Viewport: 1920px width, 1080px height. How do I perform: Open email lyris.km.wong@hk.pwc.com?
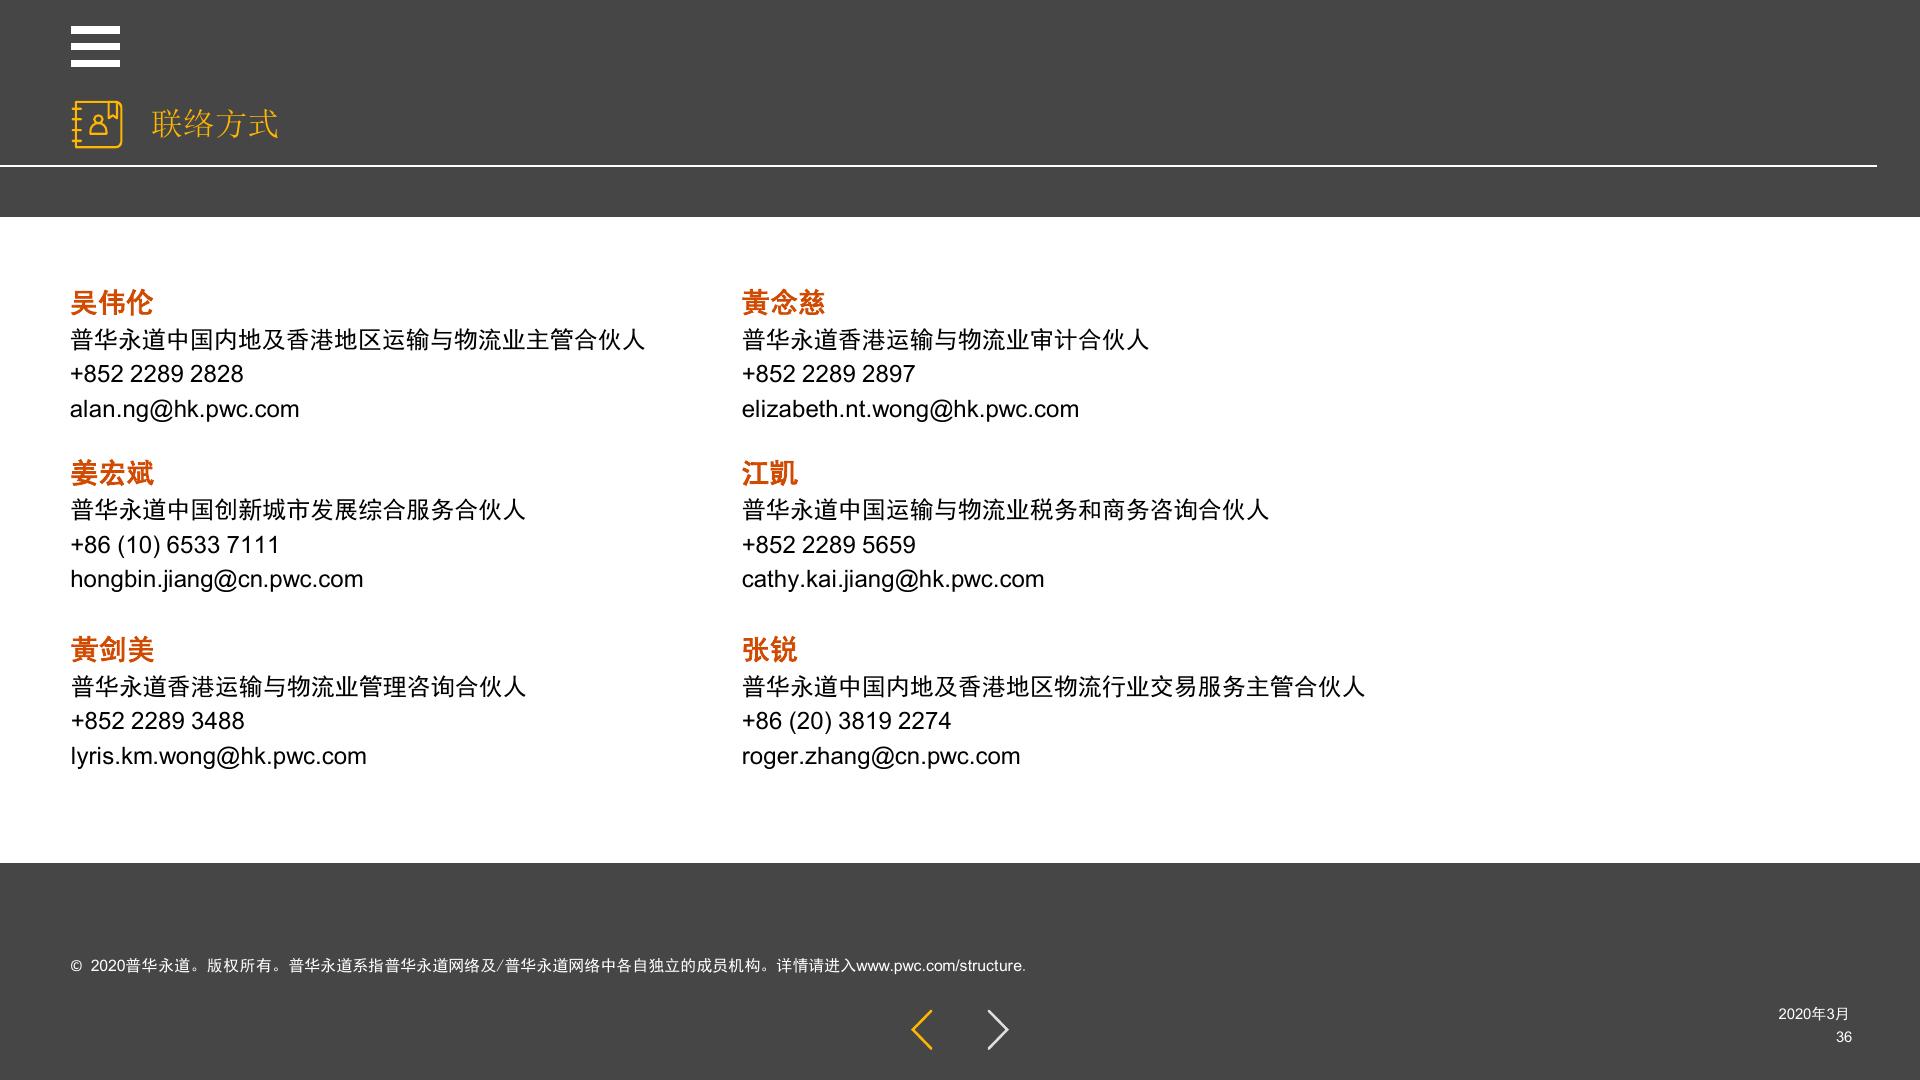[x=219, y=756]
